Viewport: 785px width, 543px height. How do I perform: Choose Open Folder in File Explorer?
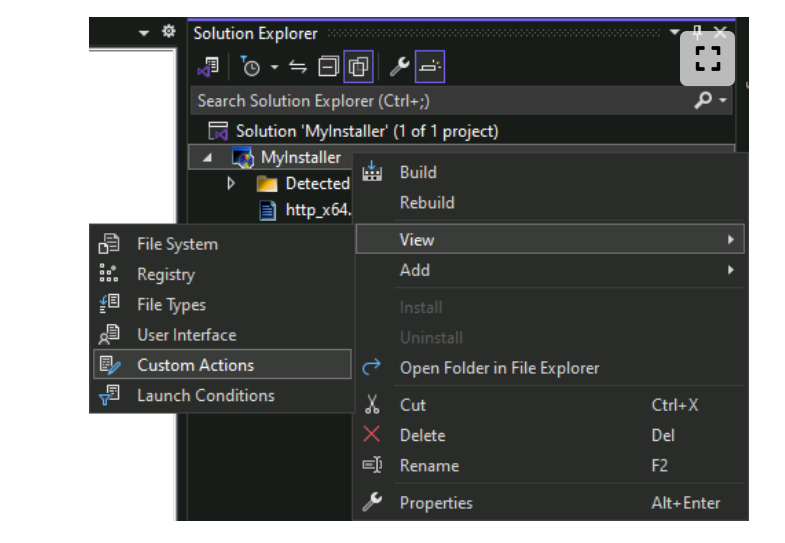pos(551,368)
